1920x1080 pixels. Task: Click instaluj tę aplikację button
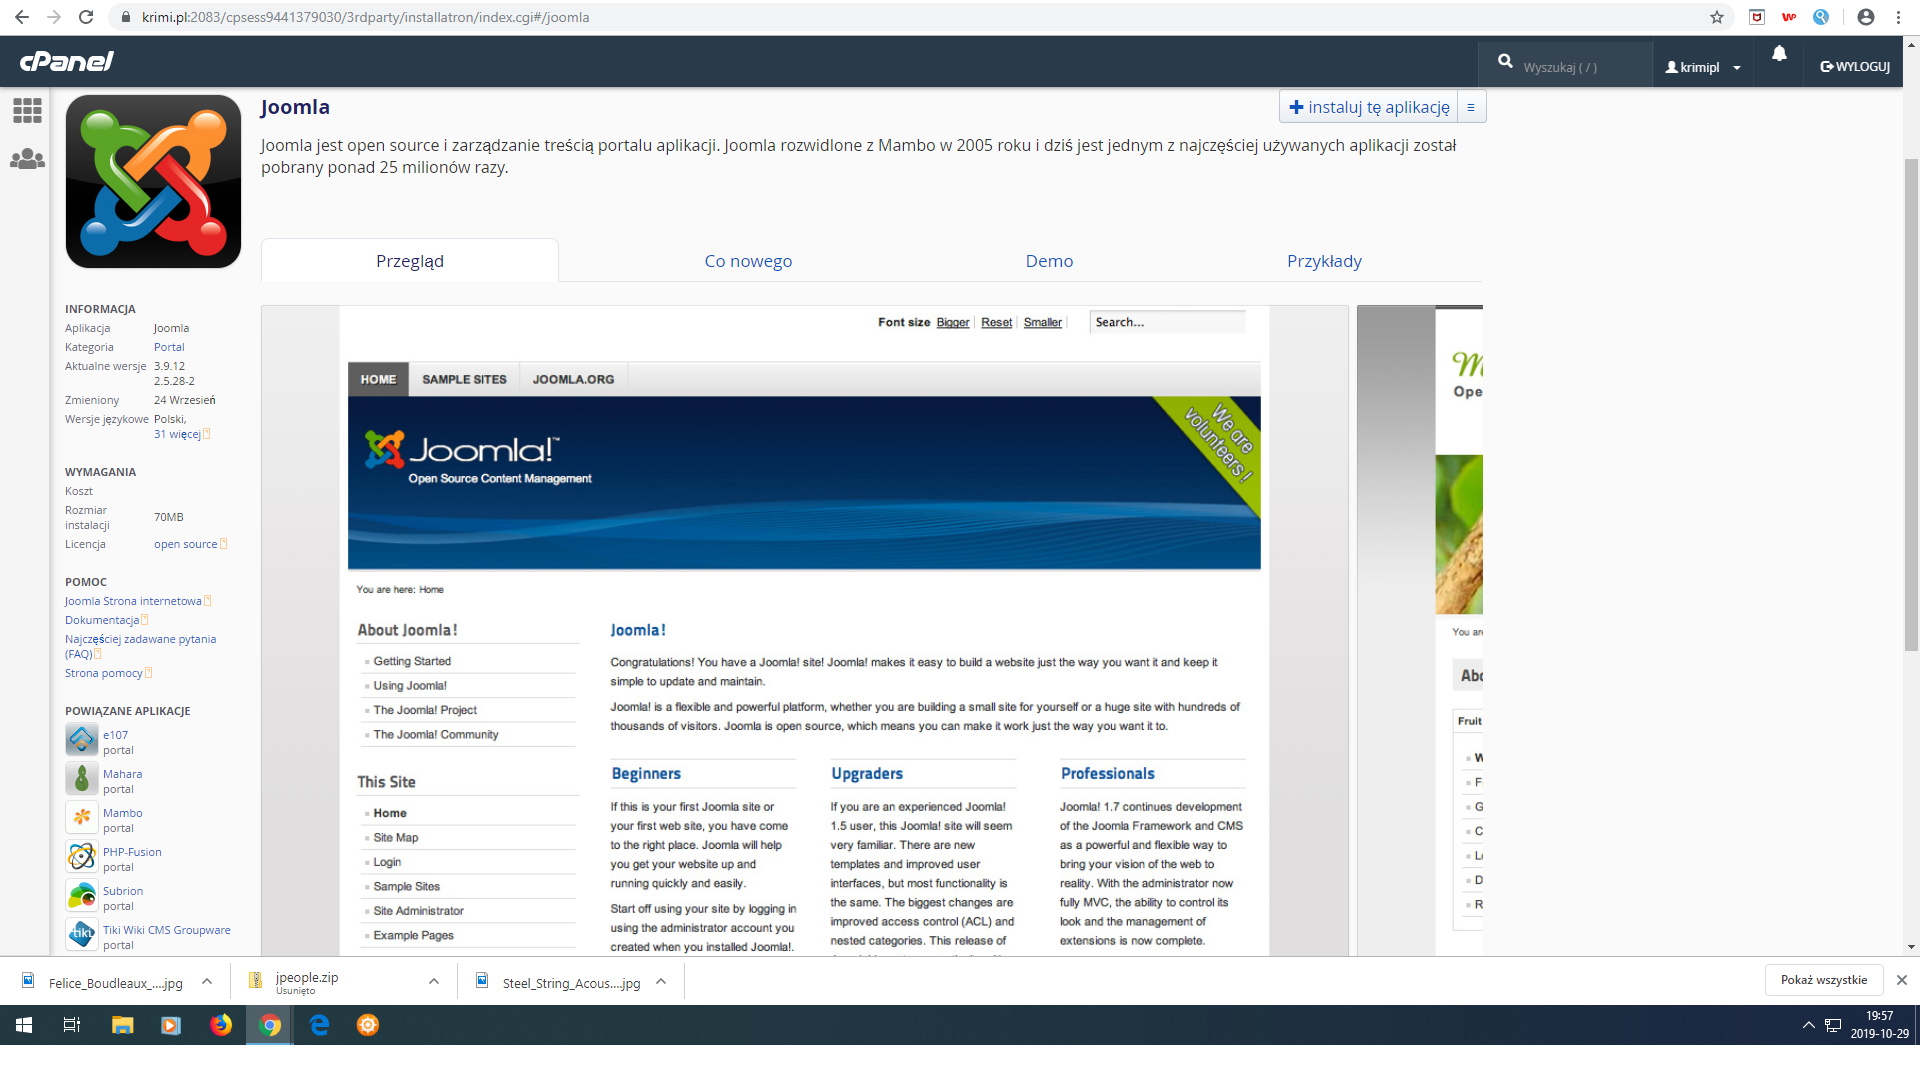[1368, 107]
